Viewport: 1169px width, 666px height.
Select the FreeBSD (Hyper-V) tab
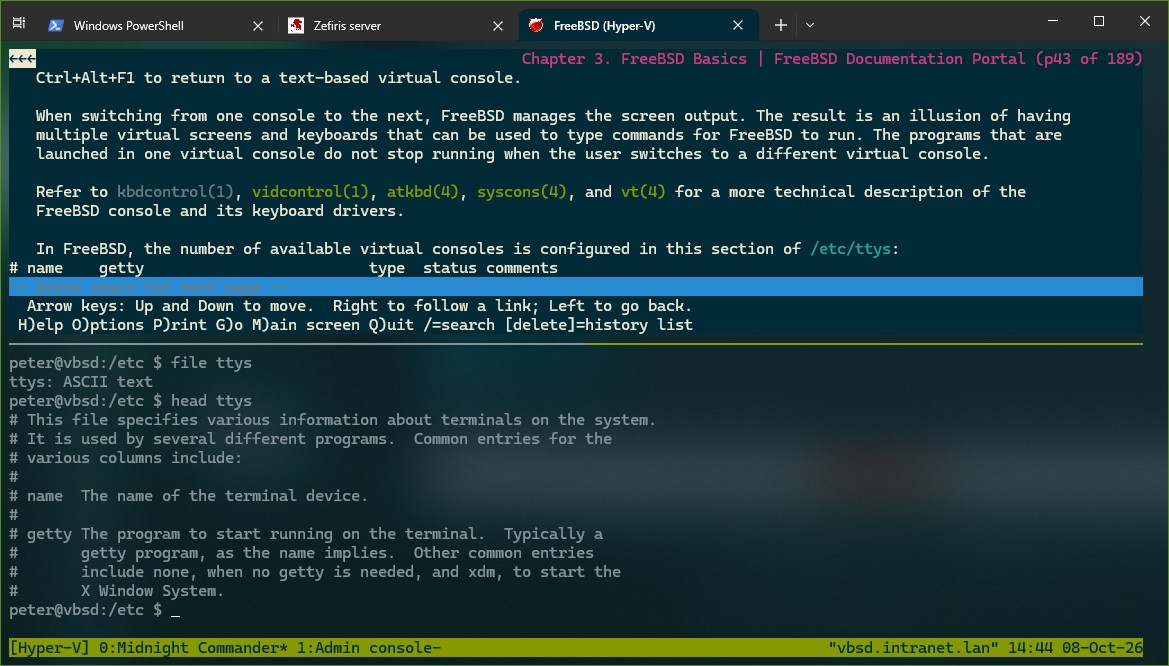(637, 25)
